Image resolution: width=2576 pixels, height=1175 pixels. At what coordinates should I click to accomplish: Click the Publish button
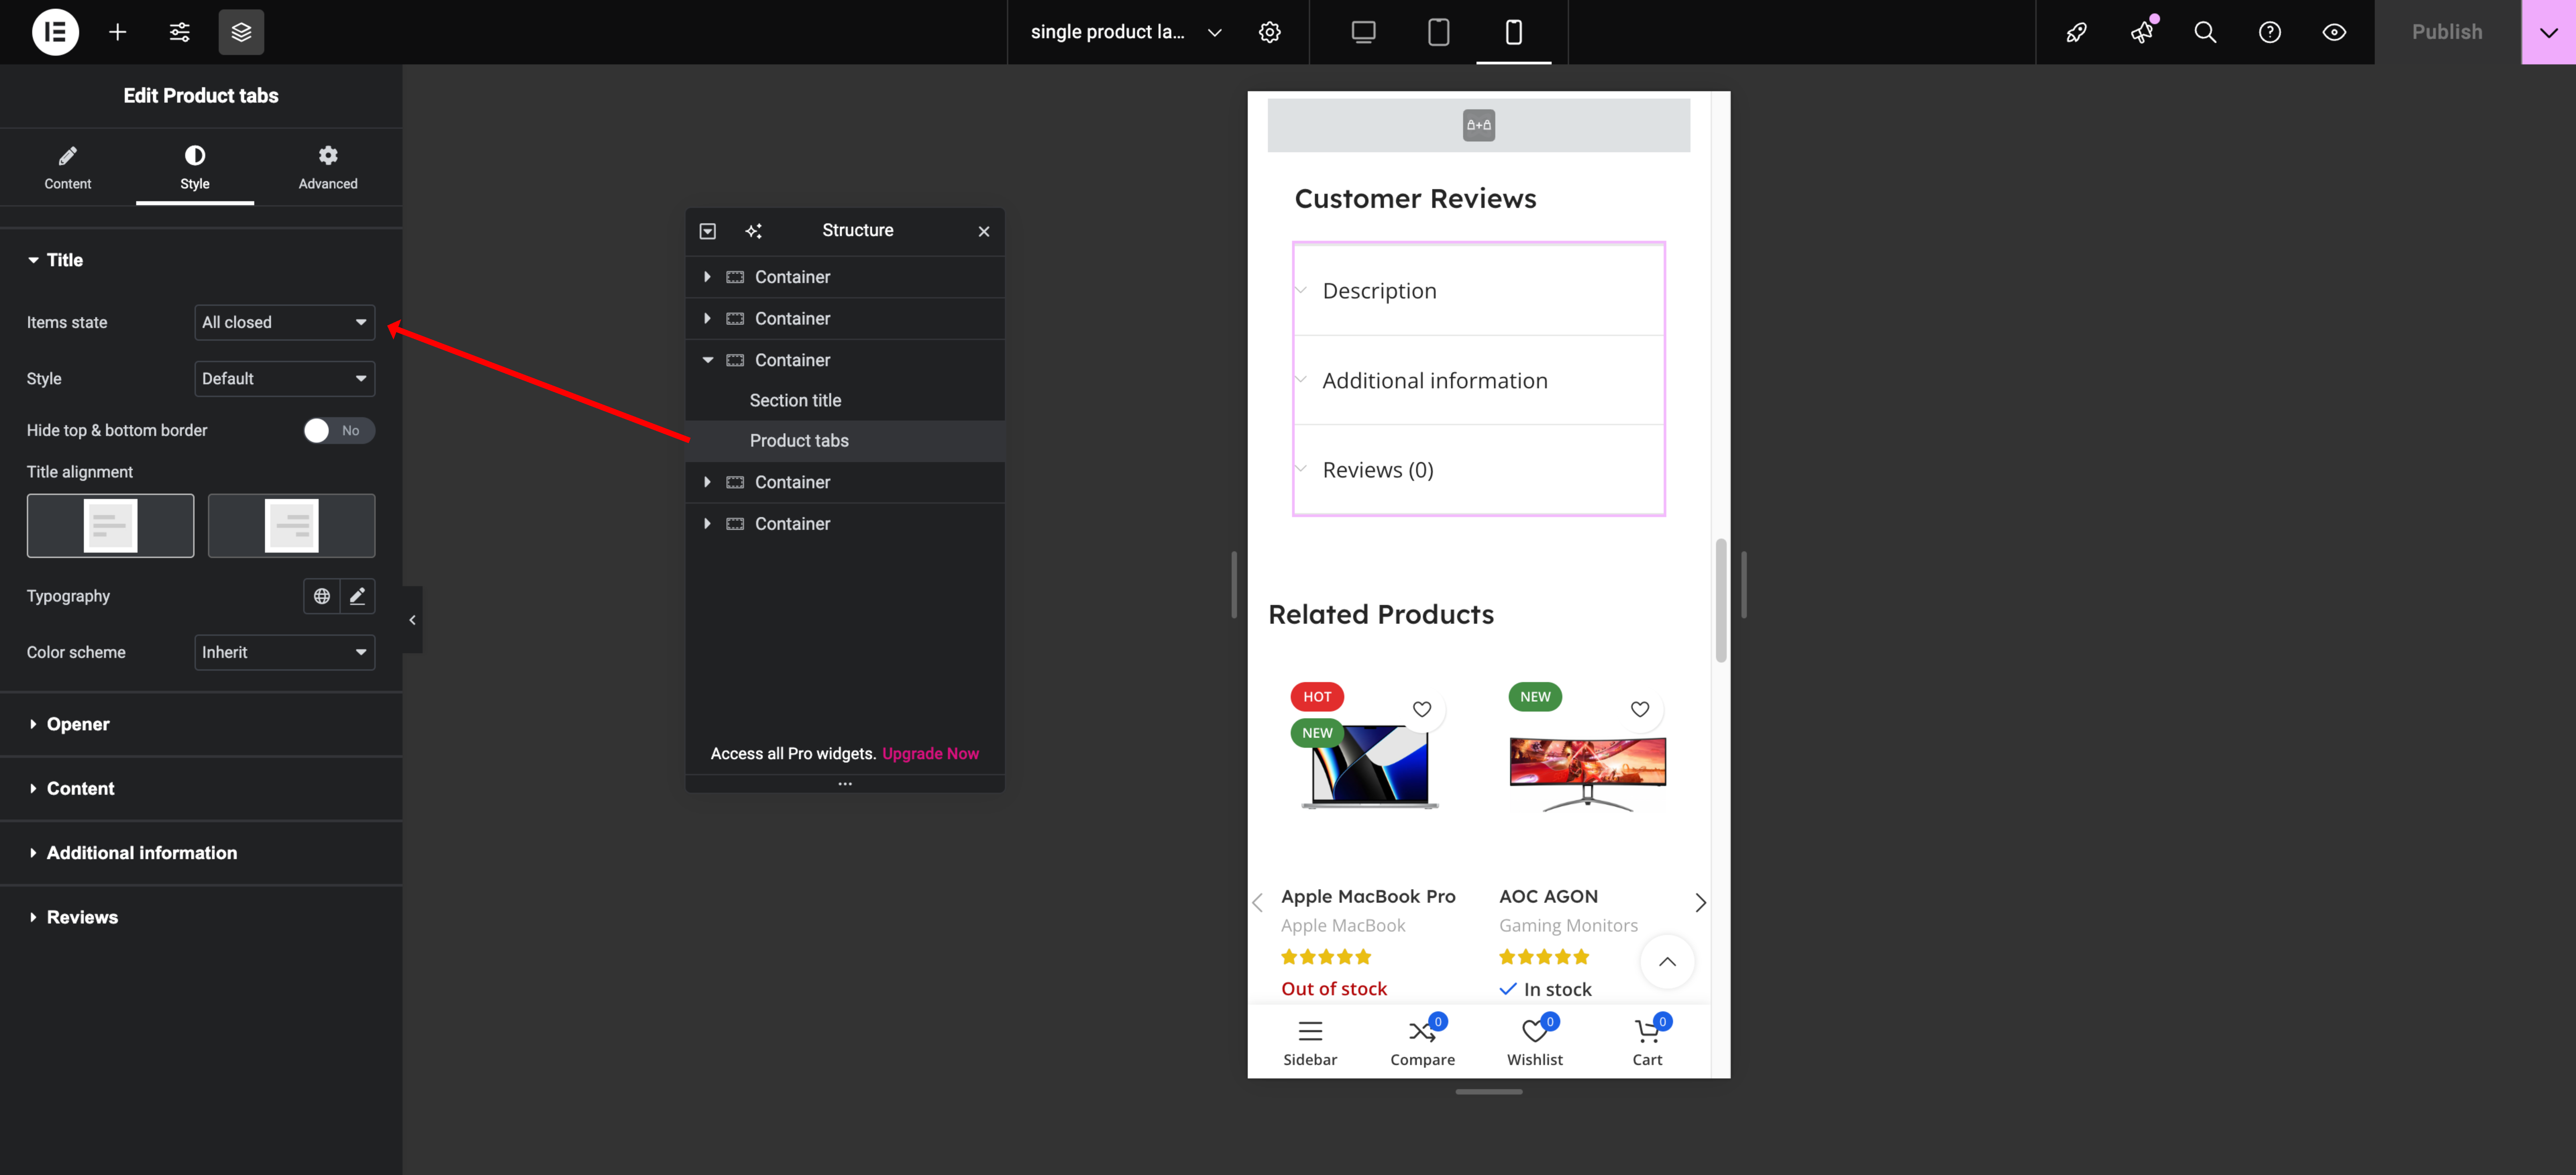[x=2447, y=32]
